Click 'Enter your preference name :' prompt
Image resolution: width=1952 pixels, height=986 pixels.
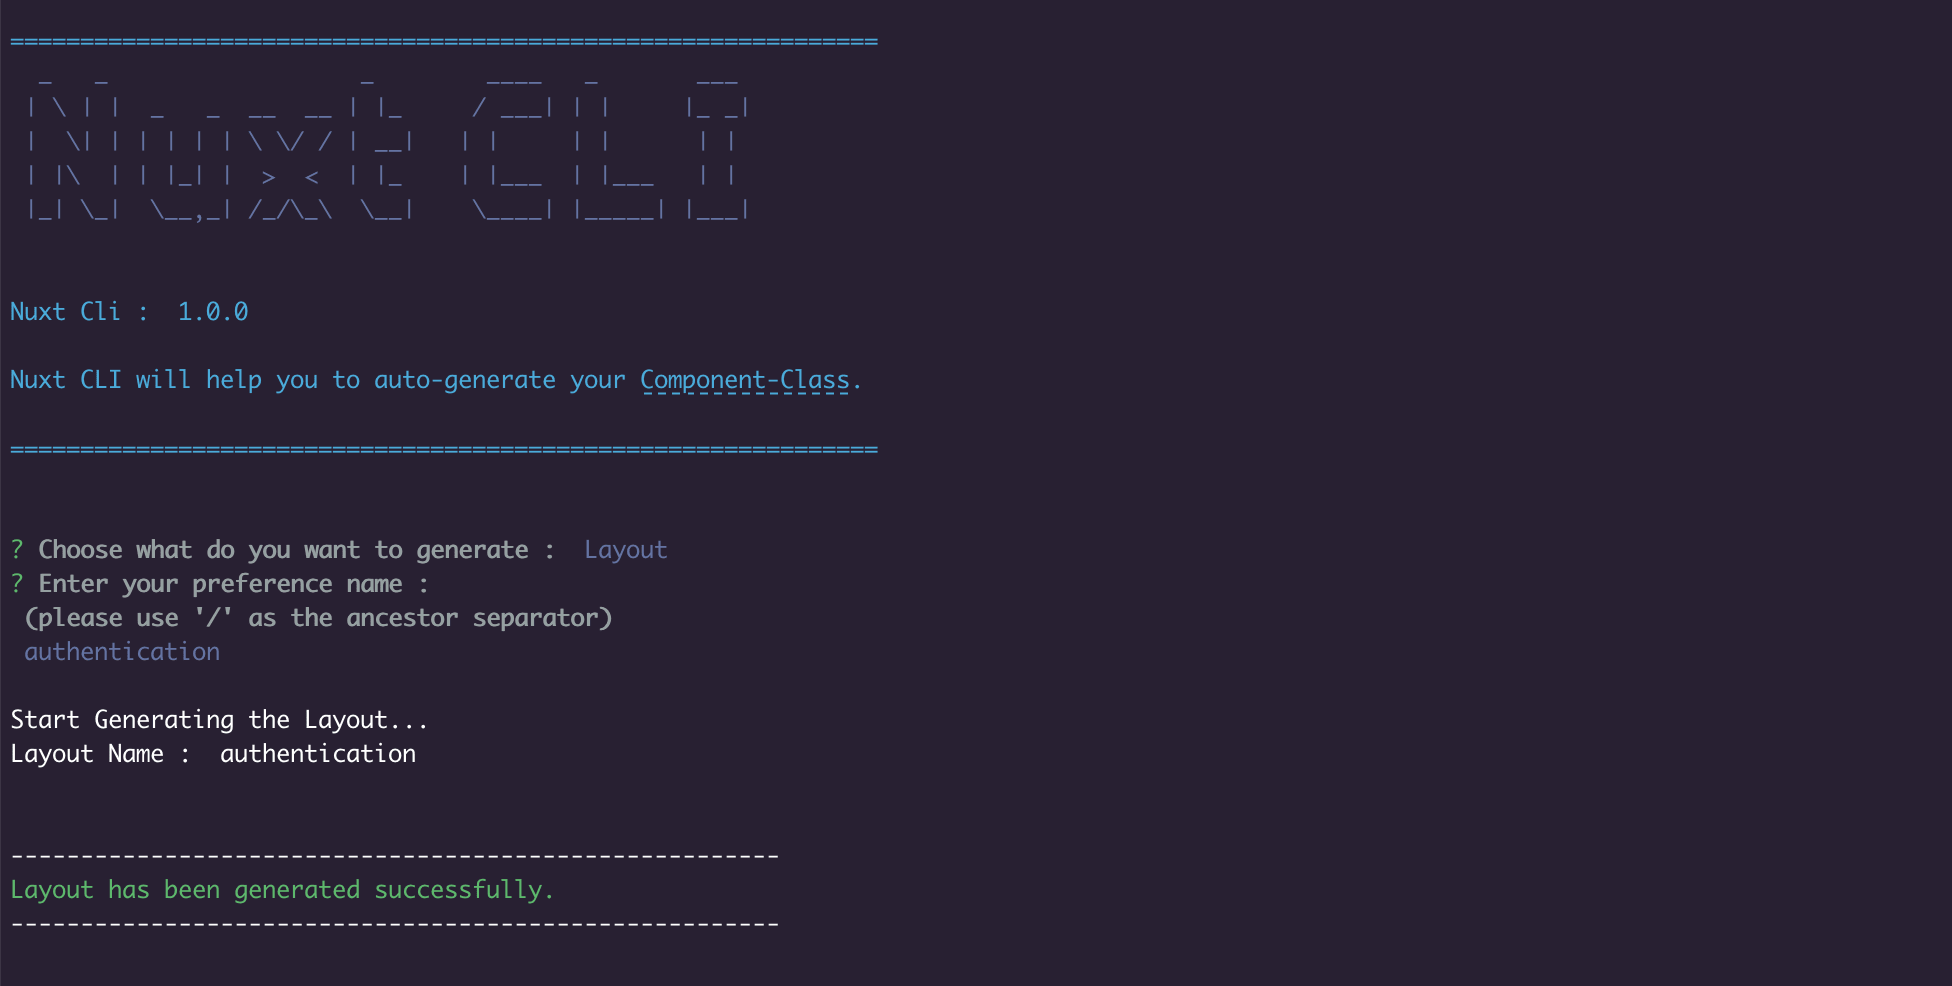pyautogui.click(x=220, y=584)
